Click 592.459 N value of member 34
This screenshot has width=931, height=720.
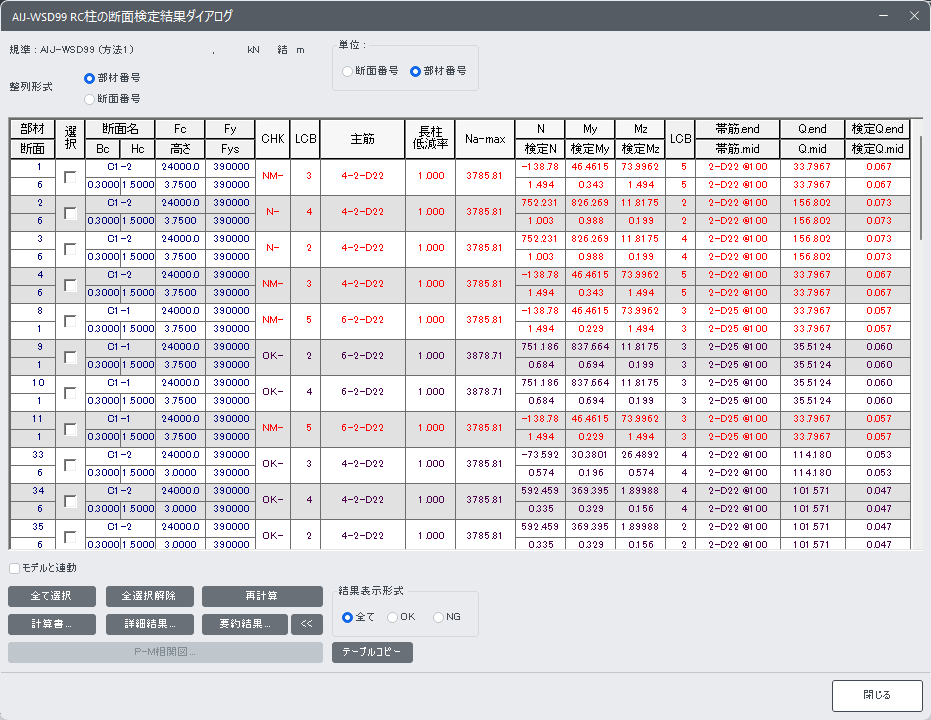click(x=540, y=491)
